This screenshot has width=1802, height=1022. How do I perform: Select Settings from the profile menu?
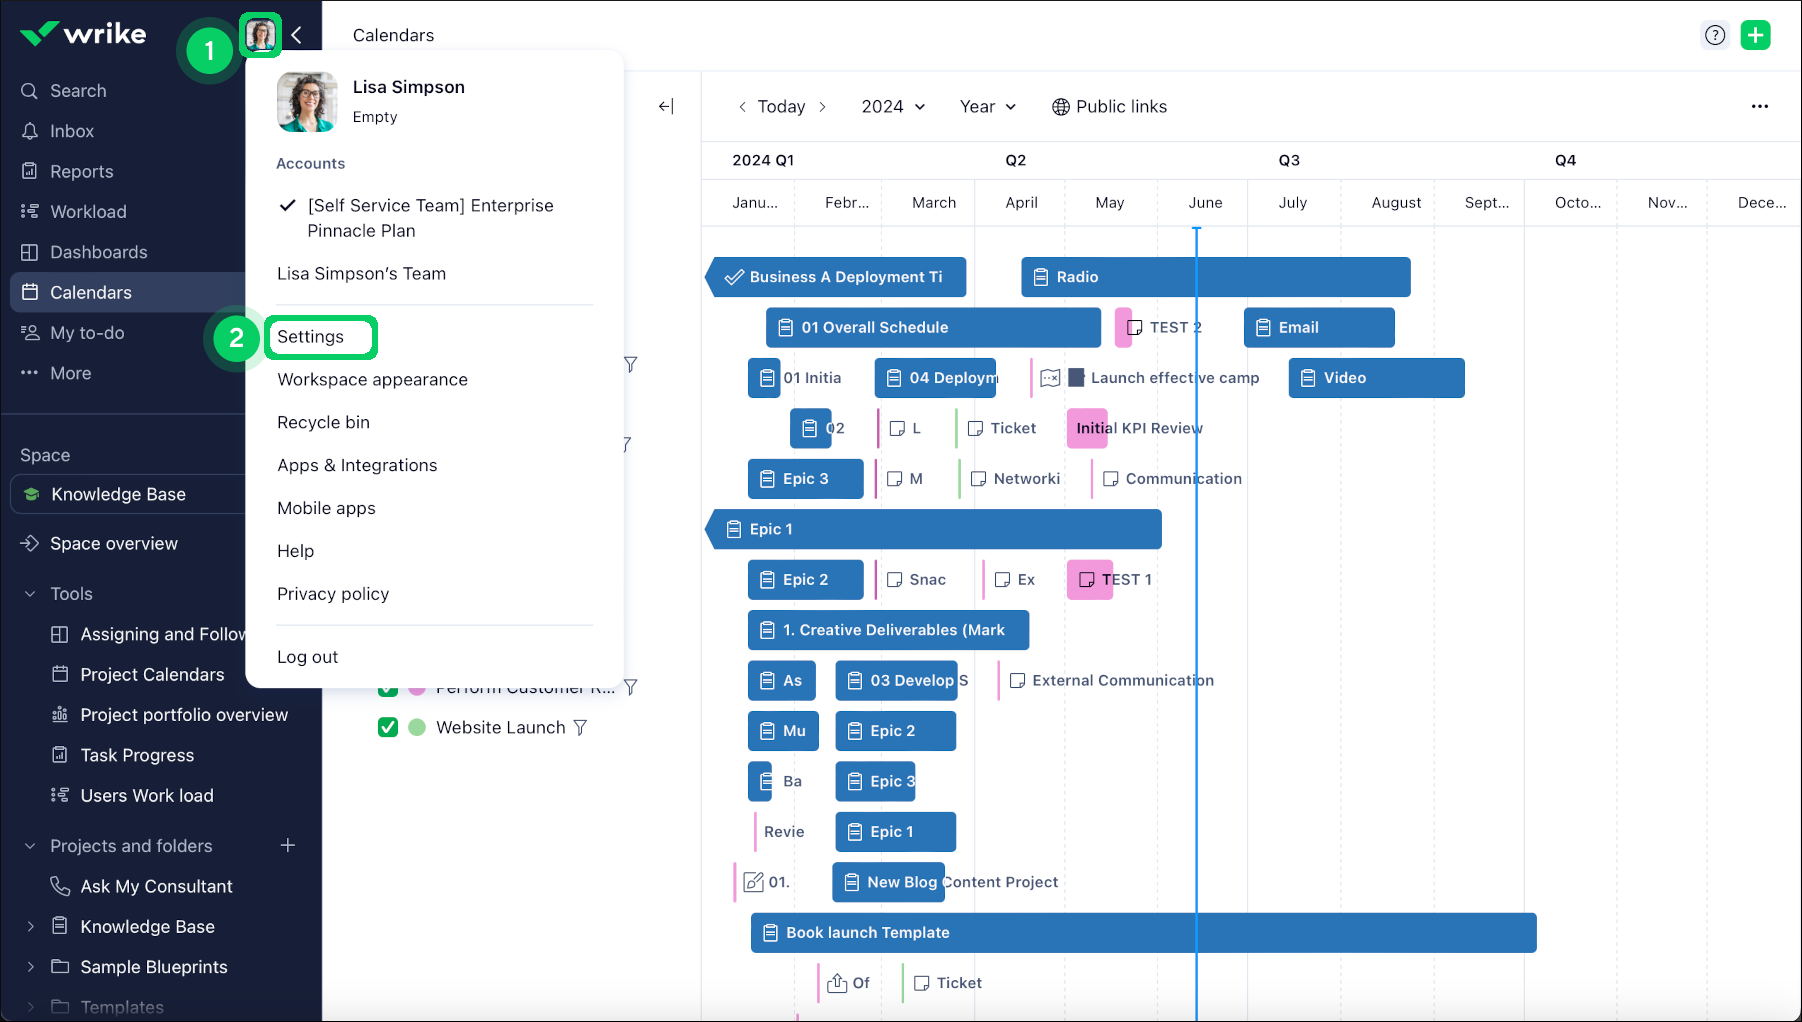pos(310,337)
